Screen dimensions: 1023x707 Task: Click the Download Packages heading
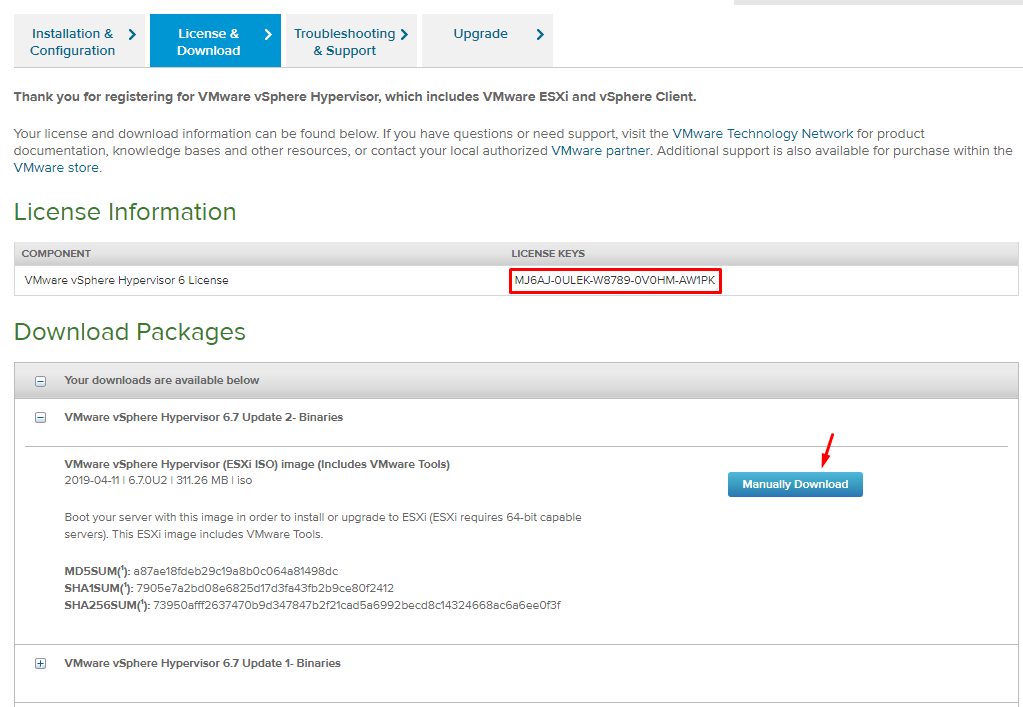[x=130, y=332]
